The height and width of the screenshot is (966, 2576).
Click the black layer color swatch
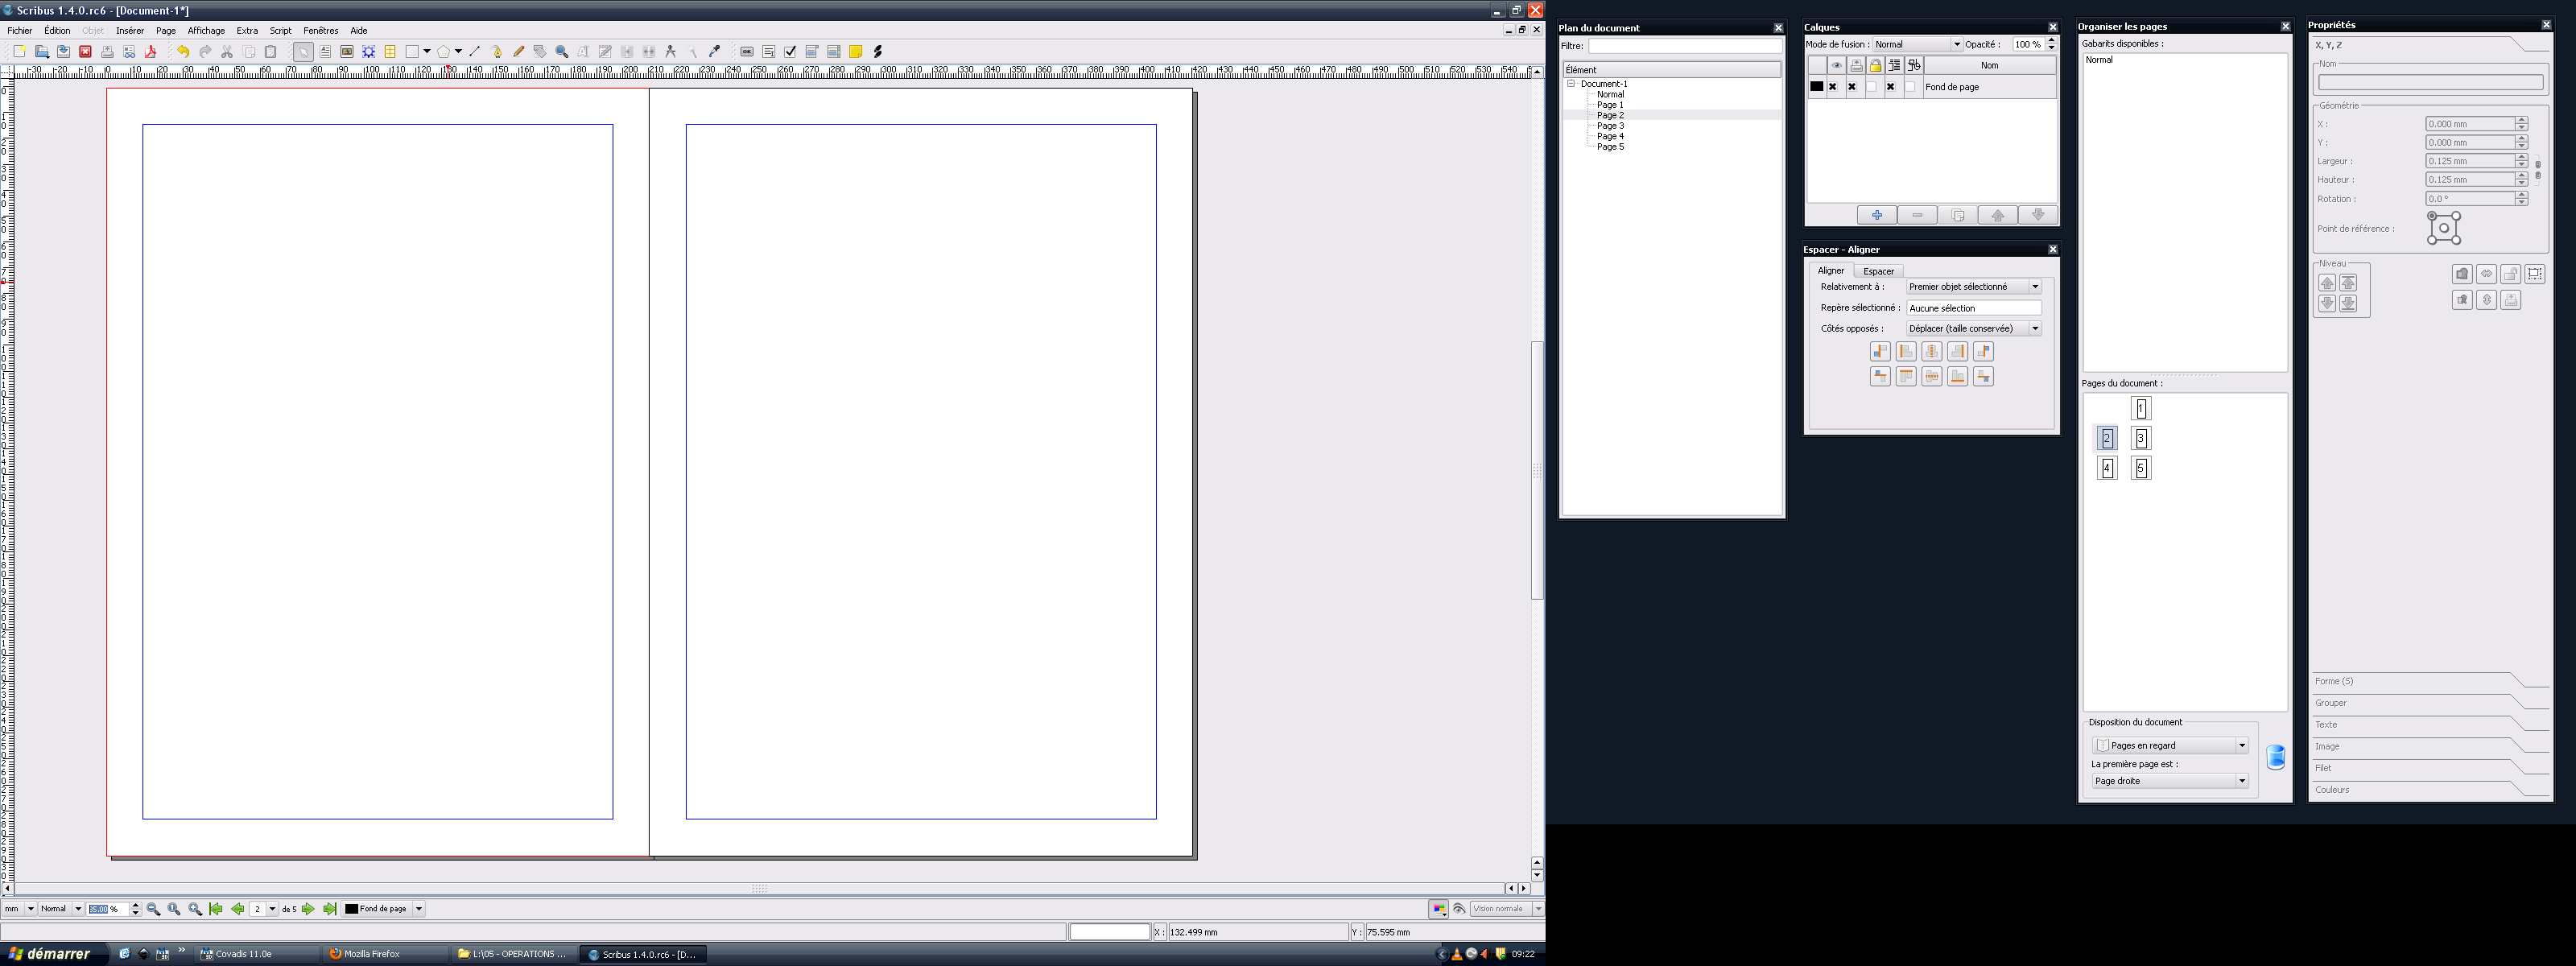click(x=1816, y=87)
